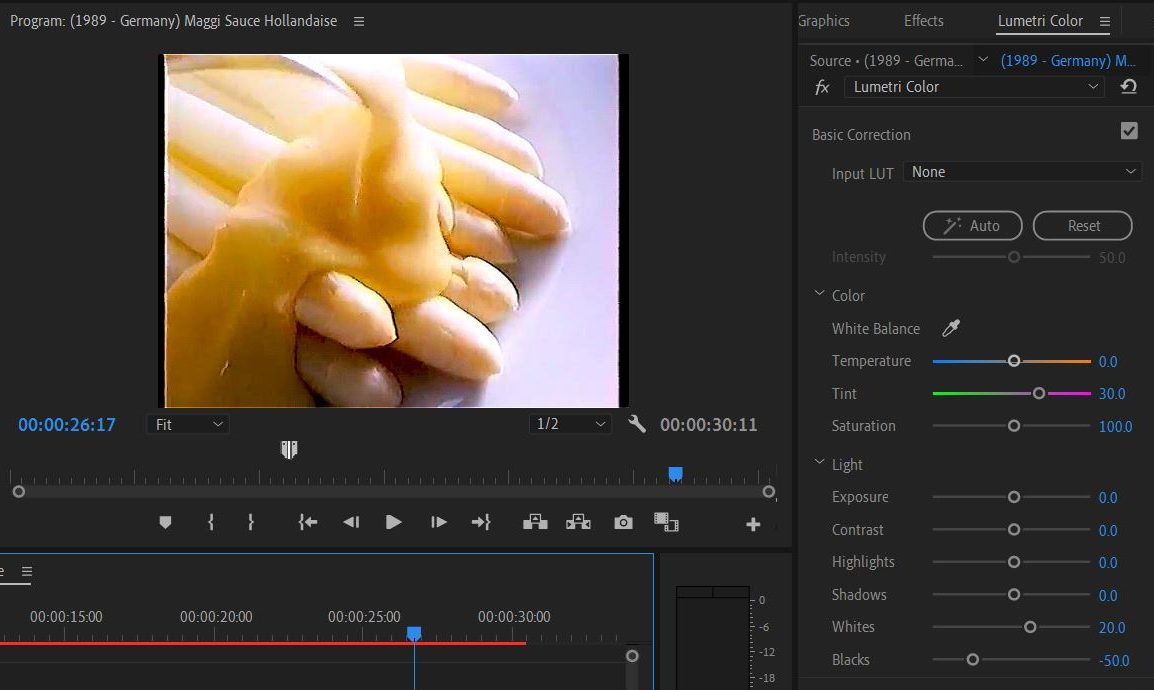Click the Tint slider handle
This screenshot has width=1154, height=690.
[1039, 394]
